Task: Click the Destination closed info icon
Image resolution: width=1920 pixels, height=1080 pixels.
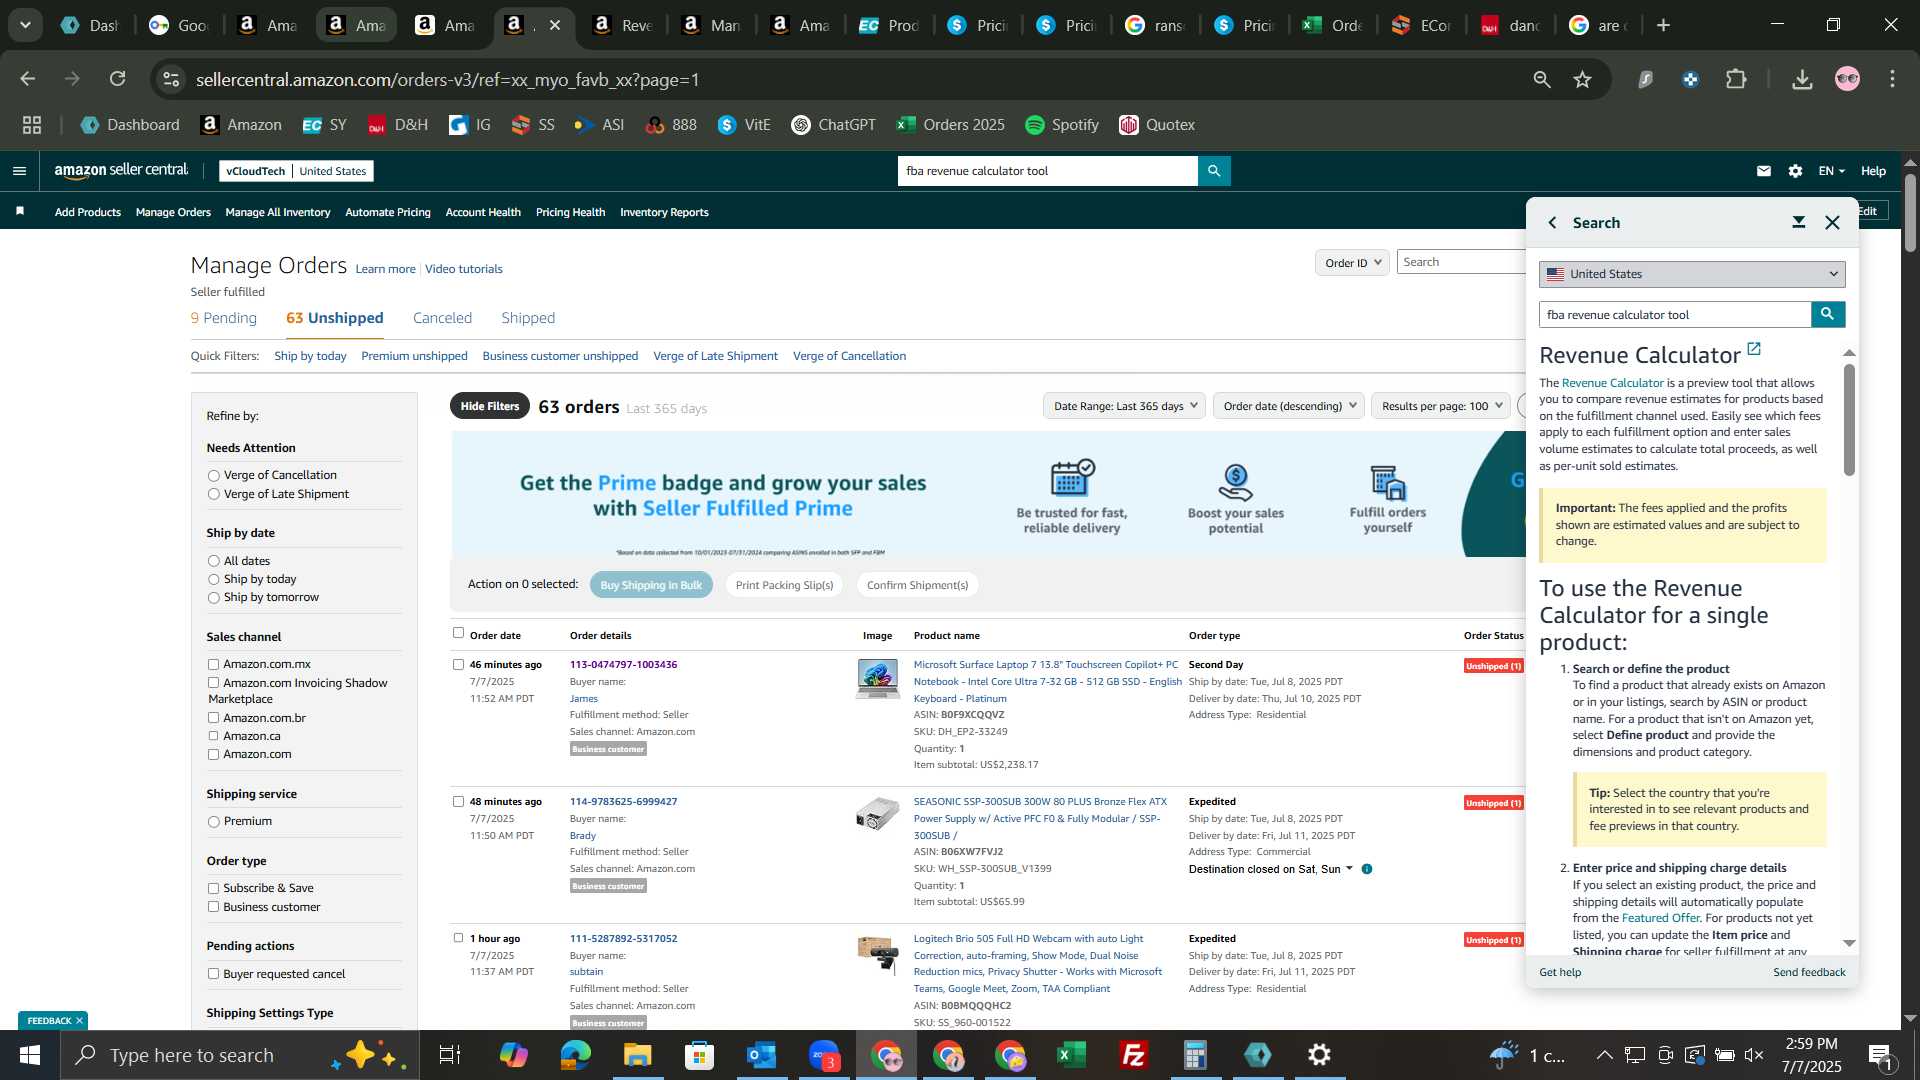Action: [1367, 869]
